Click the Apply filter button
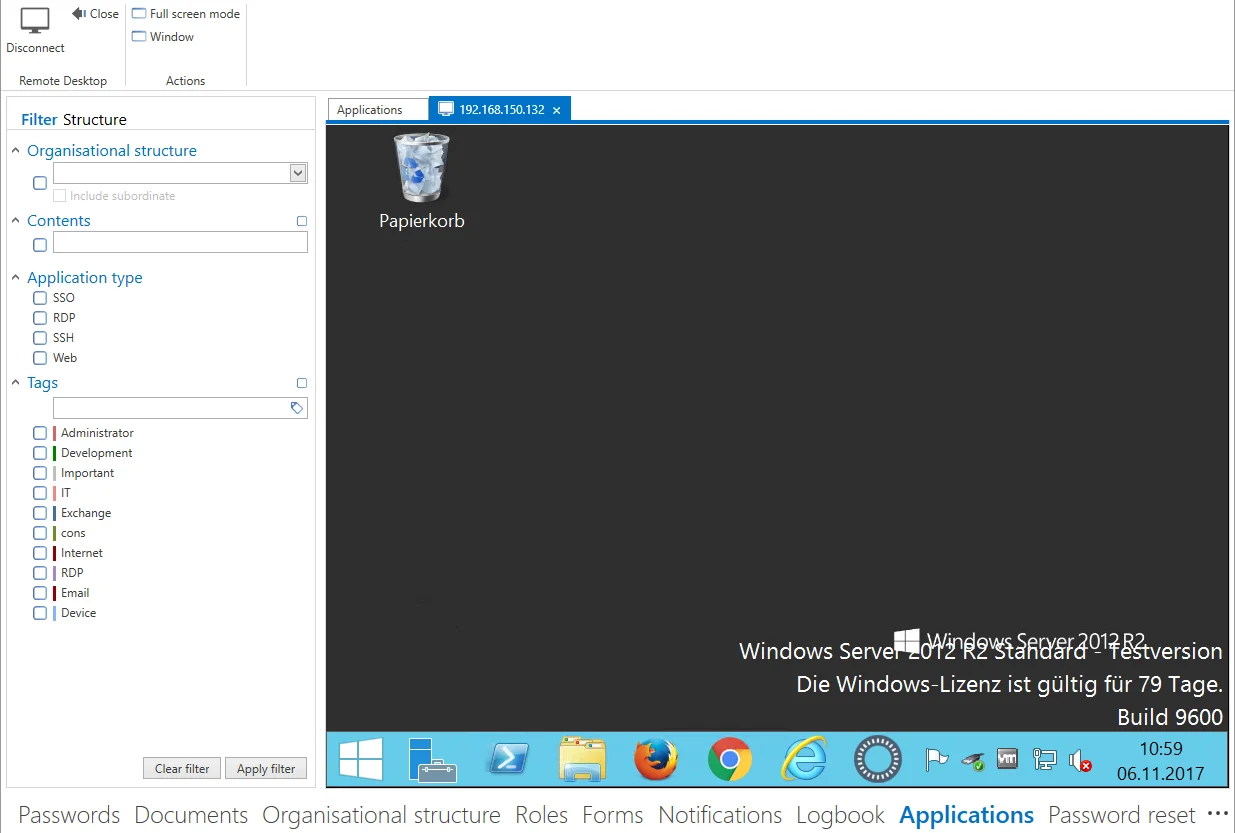The image size is (1235, 833). pyautogui.click(x=266, y=769)
